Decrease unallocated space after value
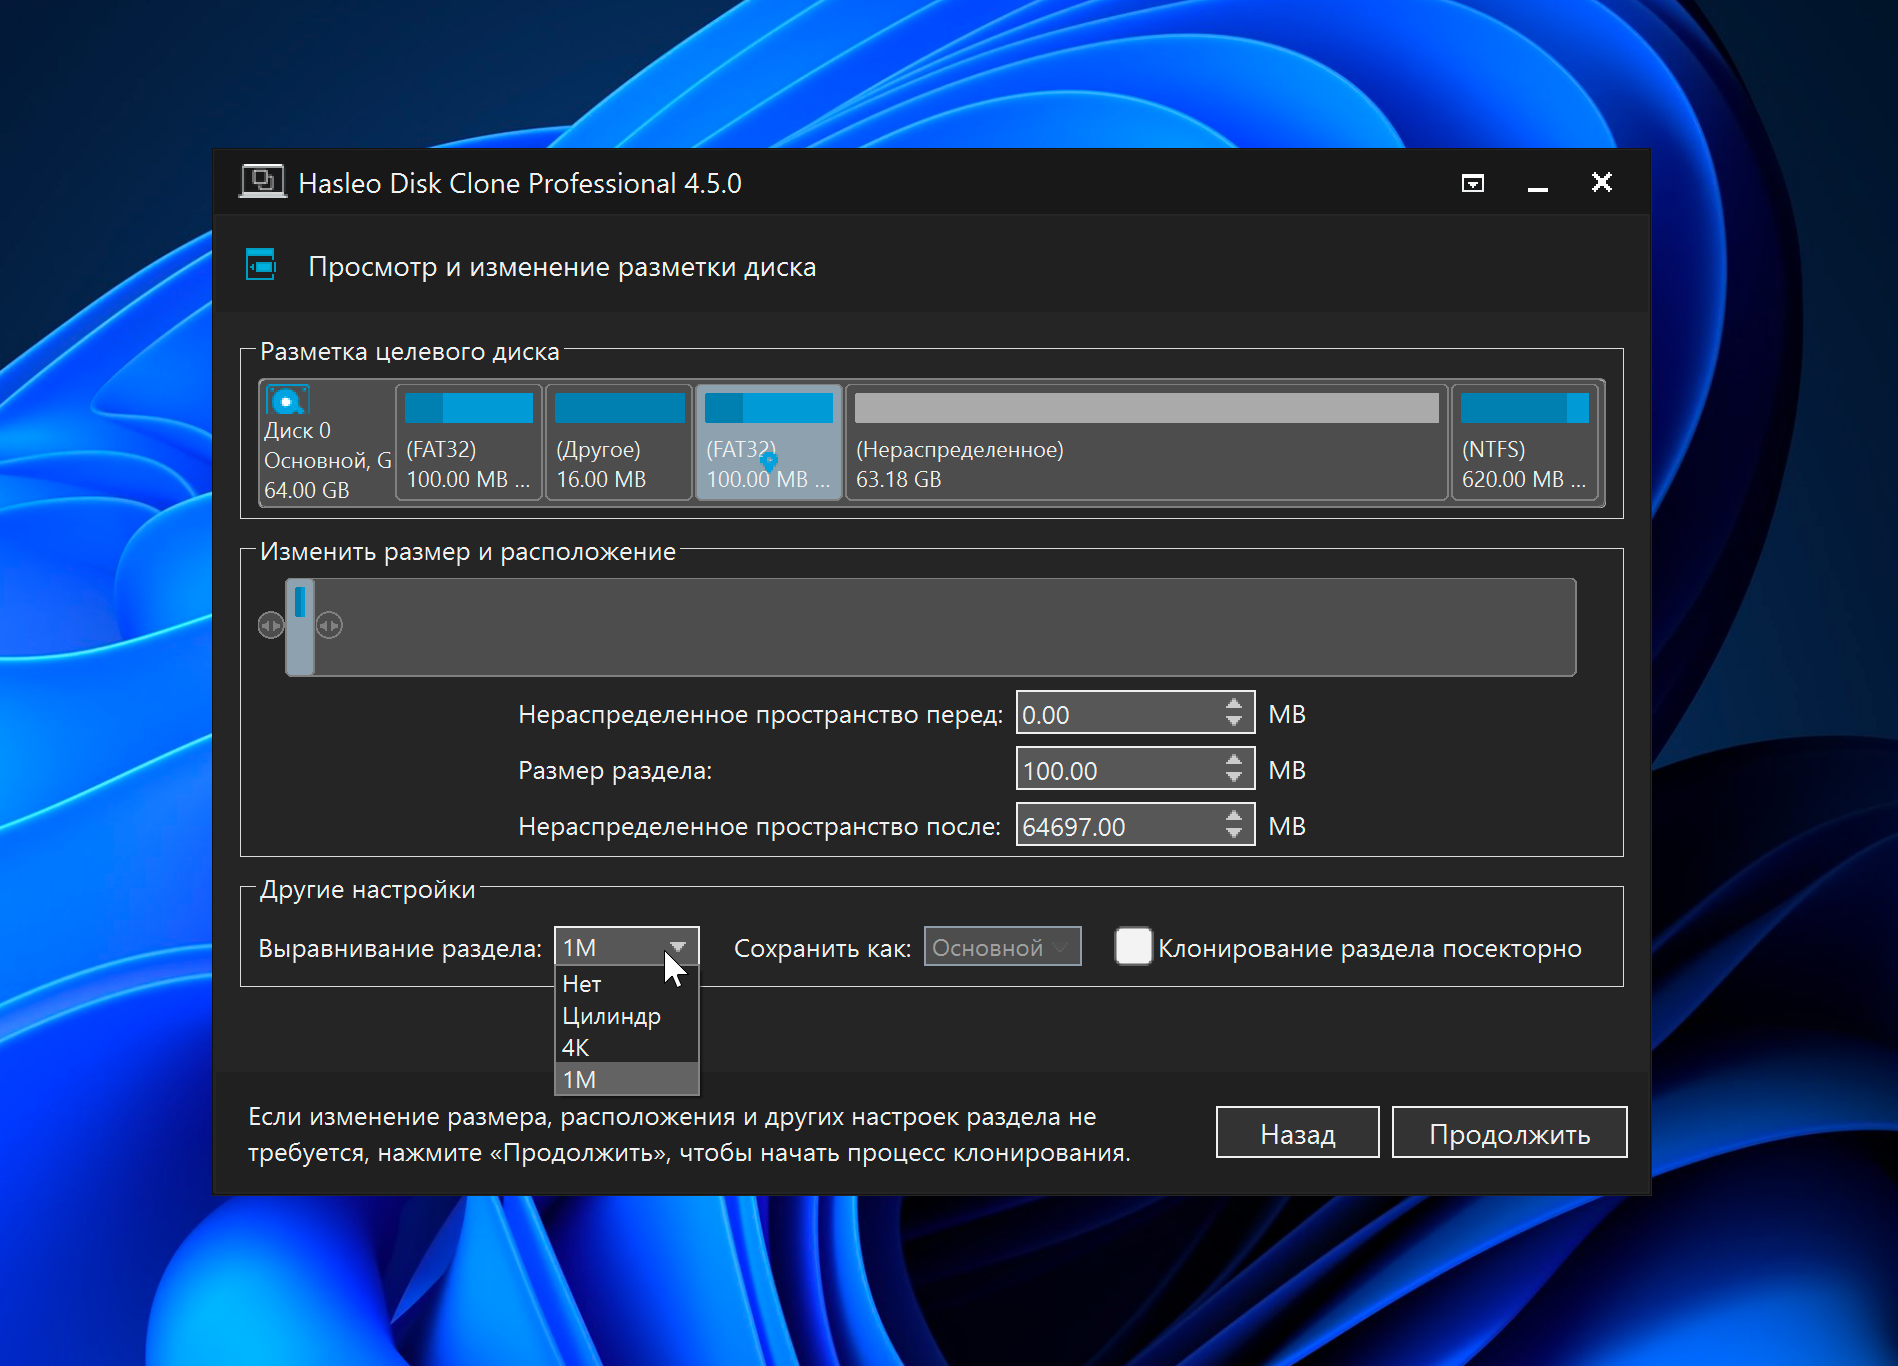Viewport: 1898px width, 1366px height. (1234, 834)
